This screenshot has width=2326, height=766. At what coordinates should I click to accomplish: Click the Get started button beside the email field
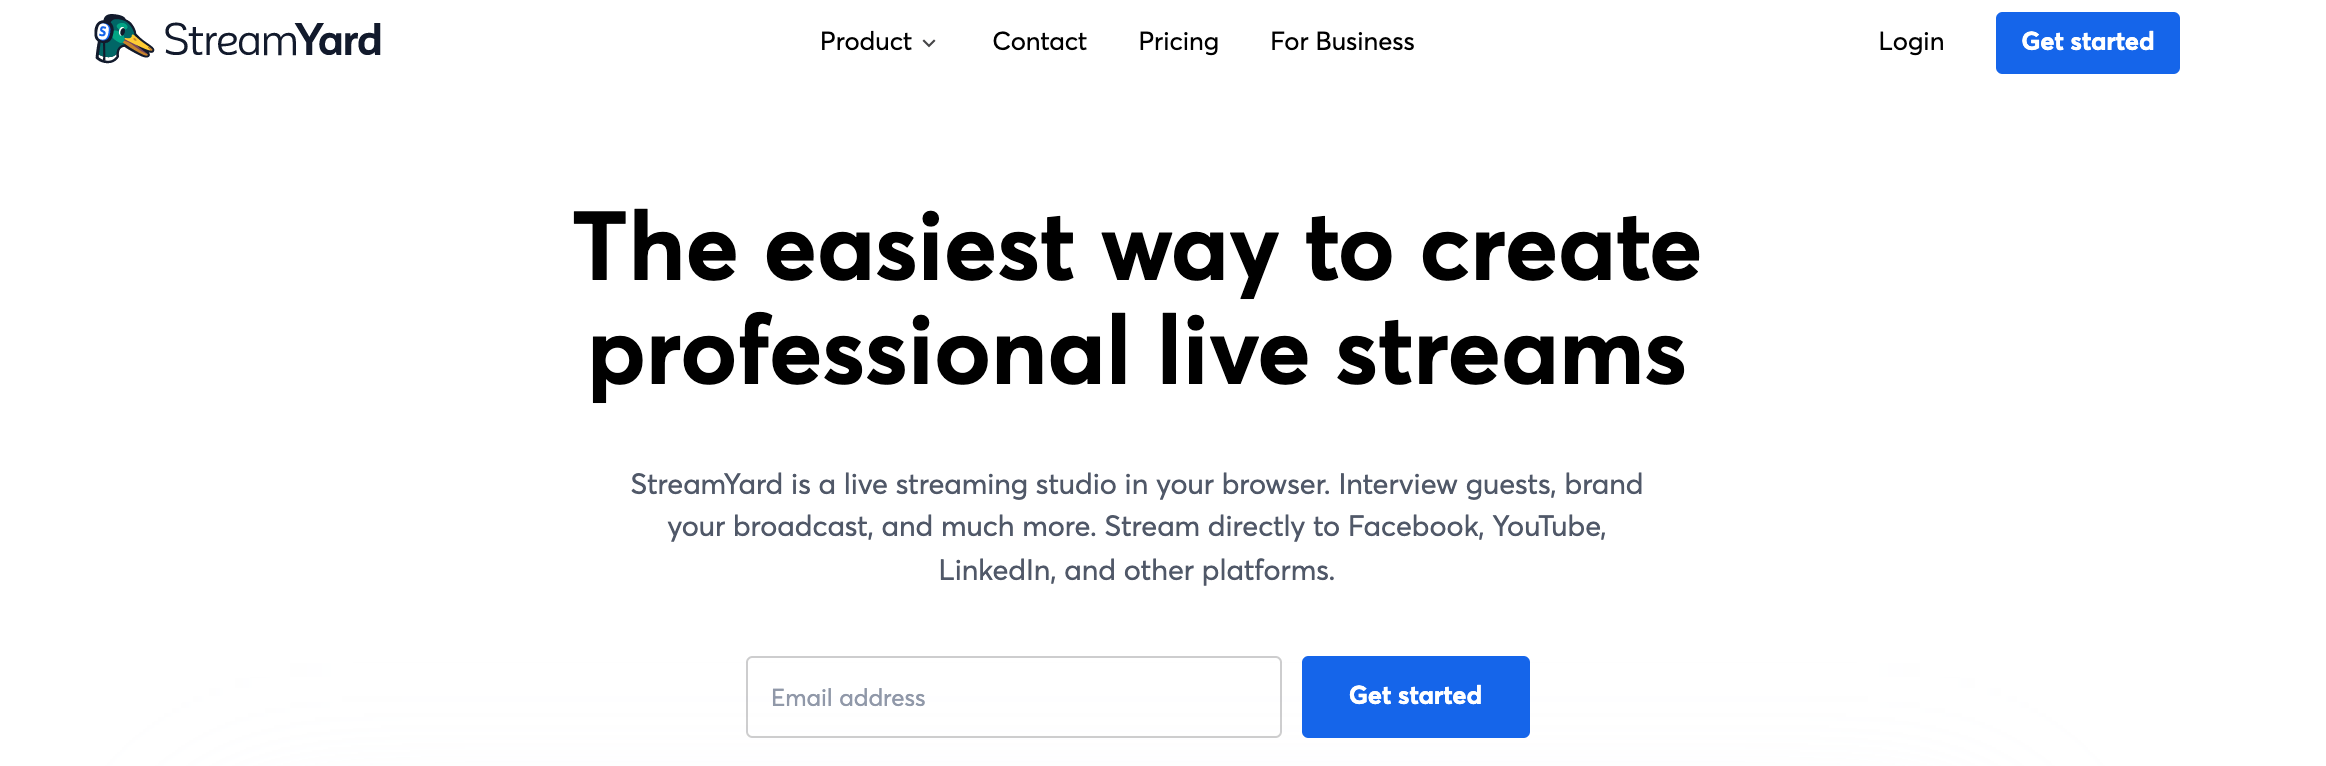pos(1416,697)
